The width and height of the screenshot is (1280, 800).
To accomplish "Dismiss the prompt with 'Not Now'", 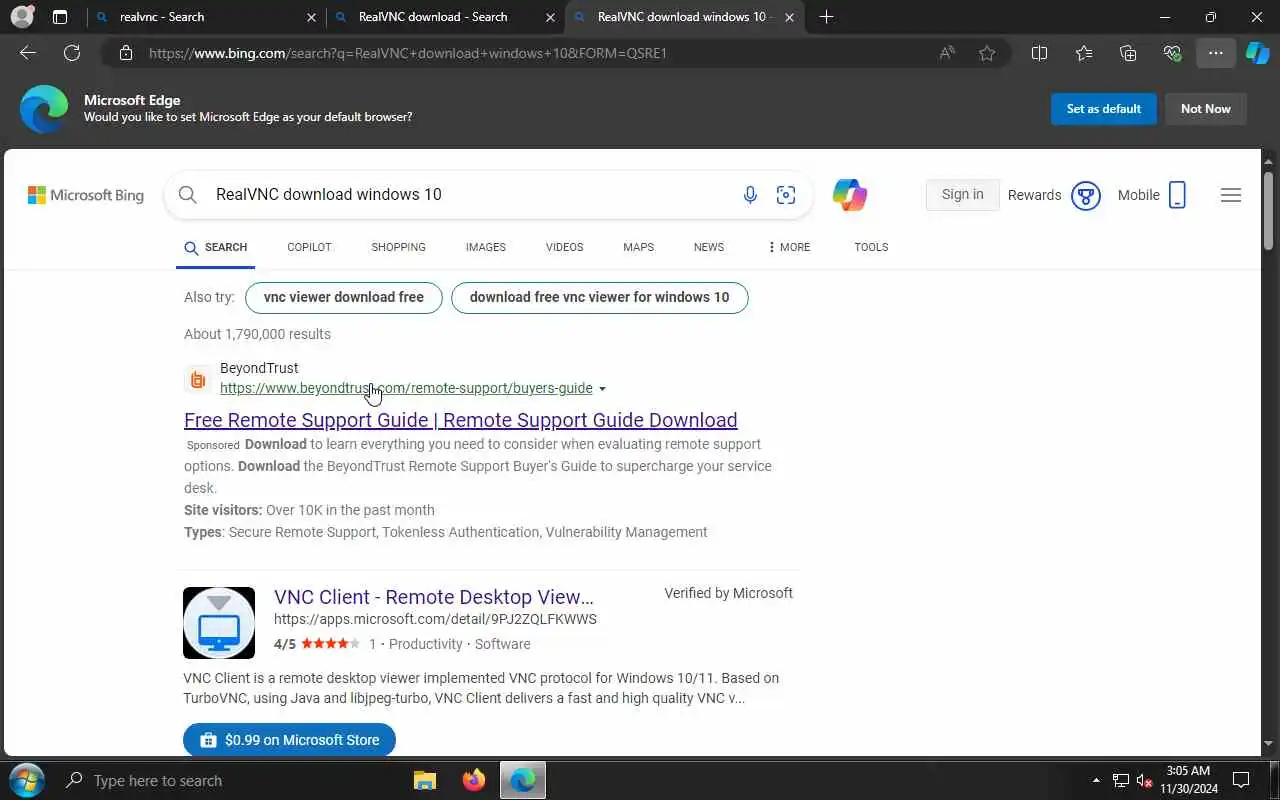I will coord(1205,109).
